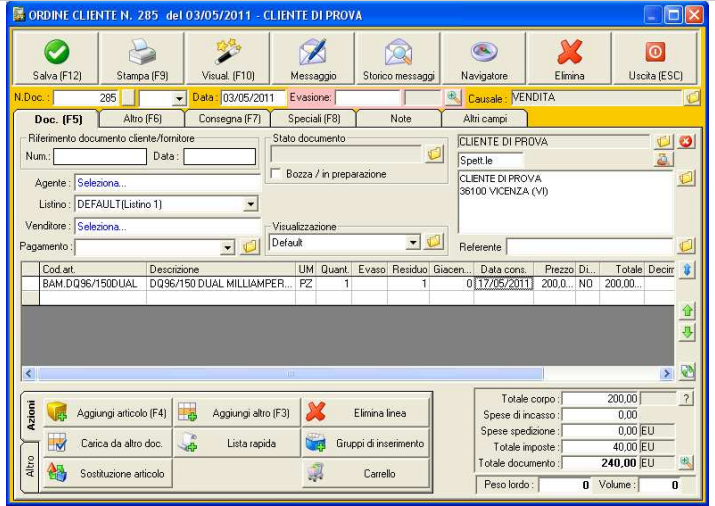This screenshot has width=715, height=506.
Task: Select cell BAM.DQ96/150DUAL in grid
Action: pyautogui.click(x=93, y=284)
